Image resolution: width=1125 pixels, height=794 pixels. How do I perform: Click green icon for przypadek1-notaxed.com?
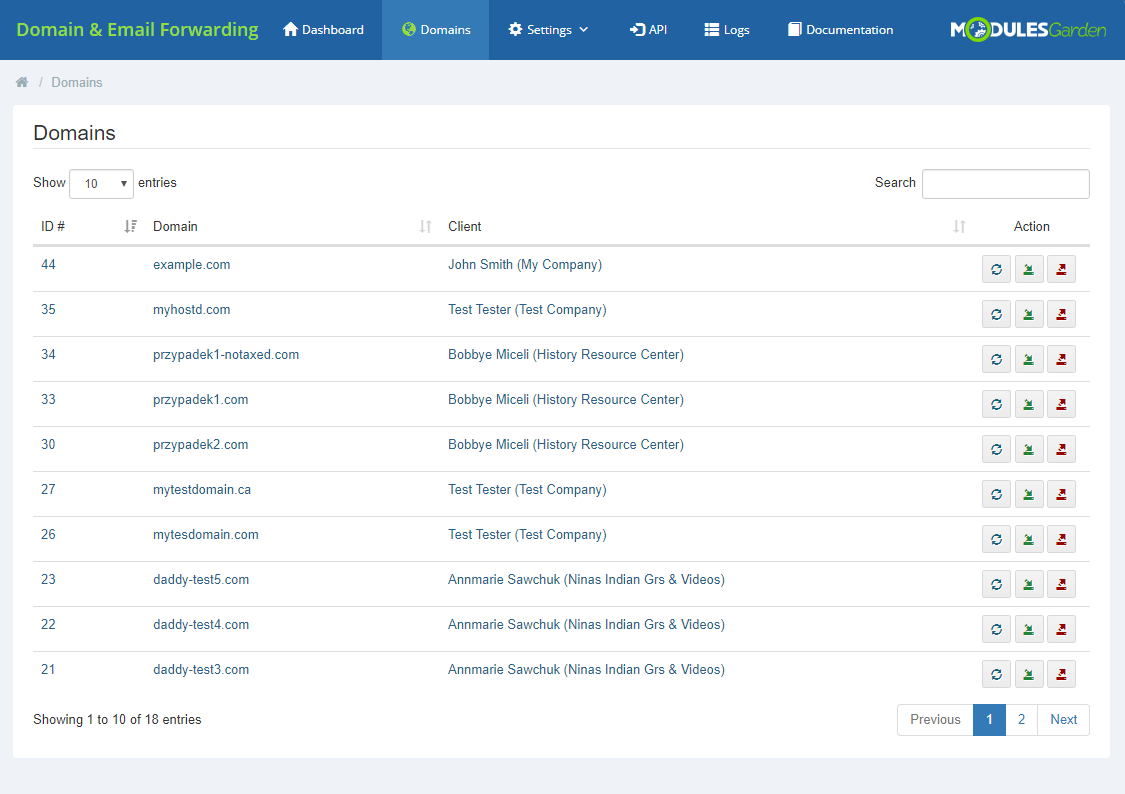click(1029, 359)
